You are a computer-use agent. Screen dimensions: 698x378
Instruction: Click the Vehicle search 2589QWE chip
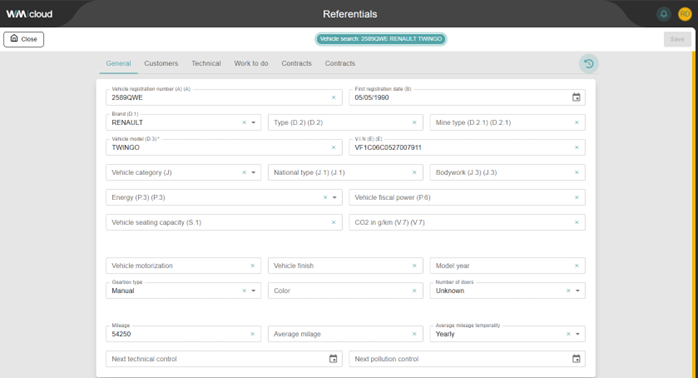click(381, 39)
